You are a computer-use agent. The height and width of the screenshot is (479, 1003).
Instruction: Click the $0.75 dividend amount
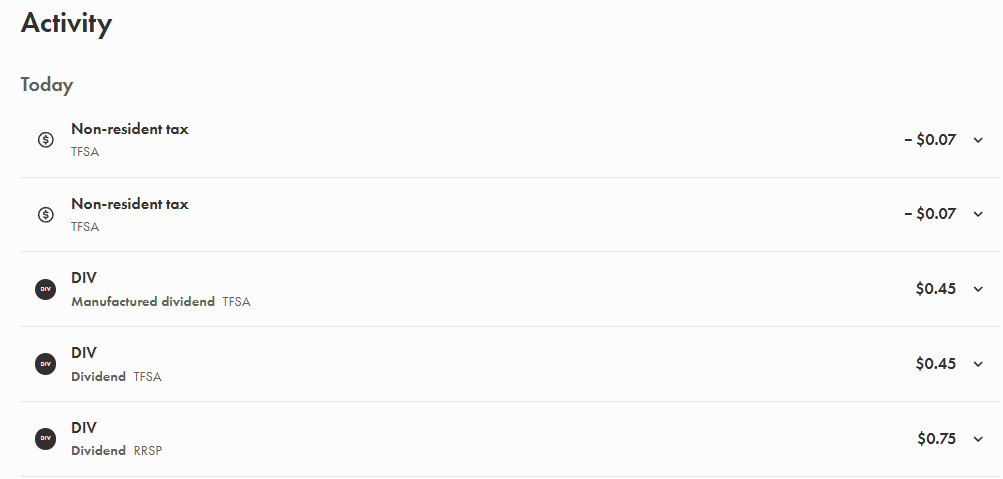(936, 439)
